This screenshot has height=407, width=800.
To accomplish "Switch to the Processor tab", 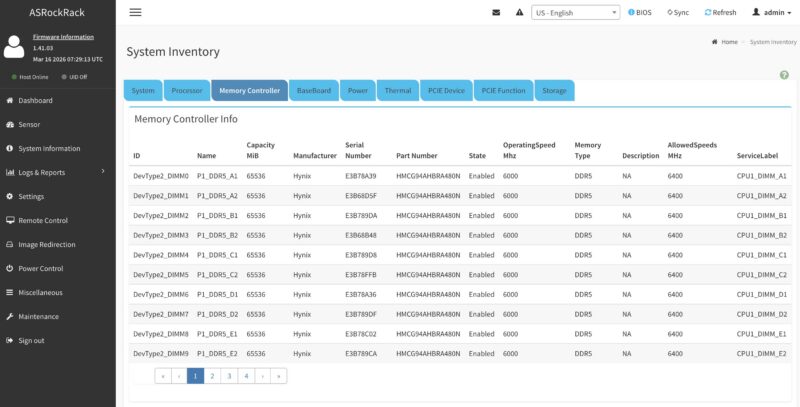I will (x=187, y=90).
